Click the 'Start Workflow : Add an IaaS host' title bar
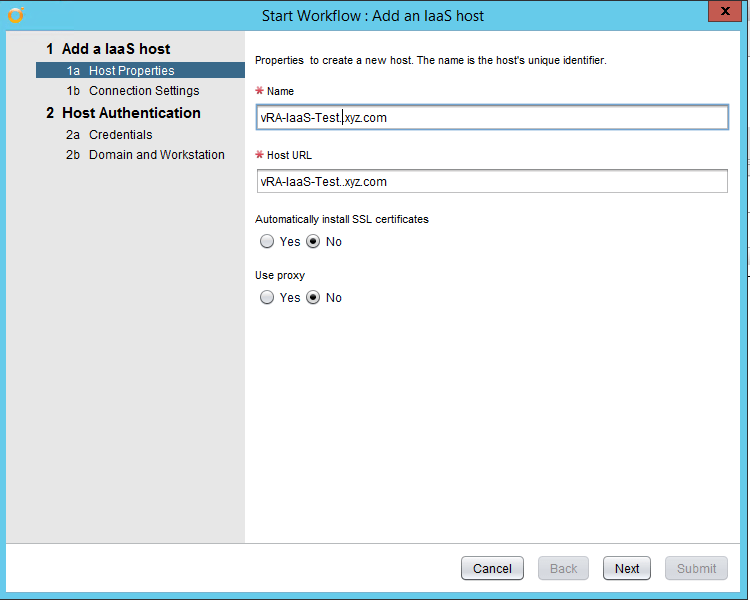 [372, 16]
